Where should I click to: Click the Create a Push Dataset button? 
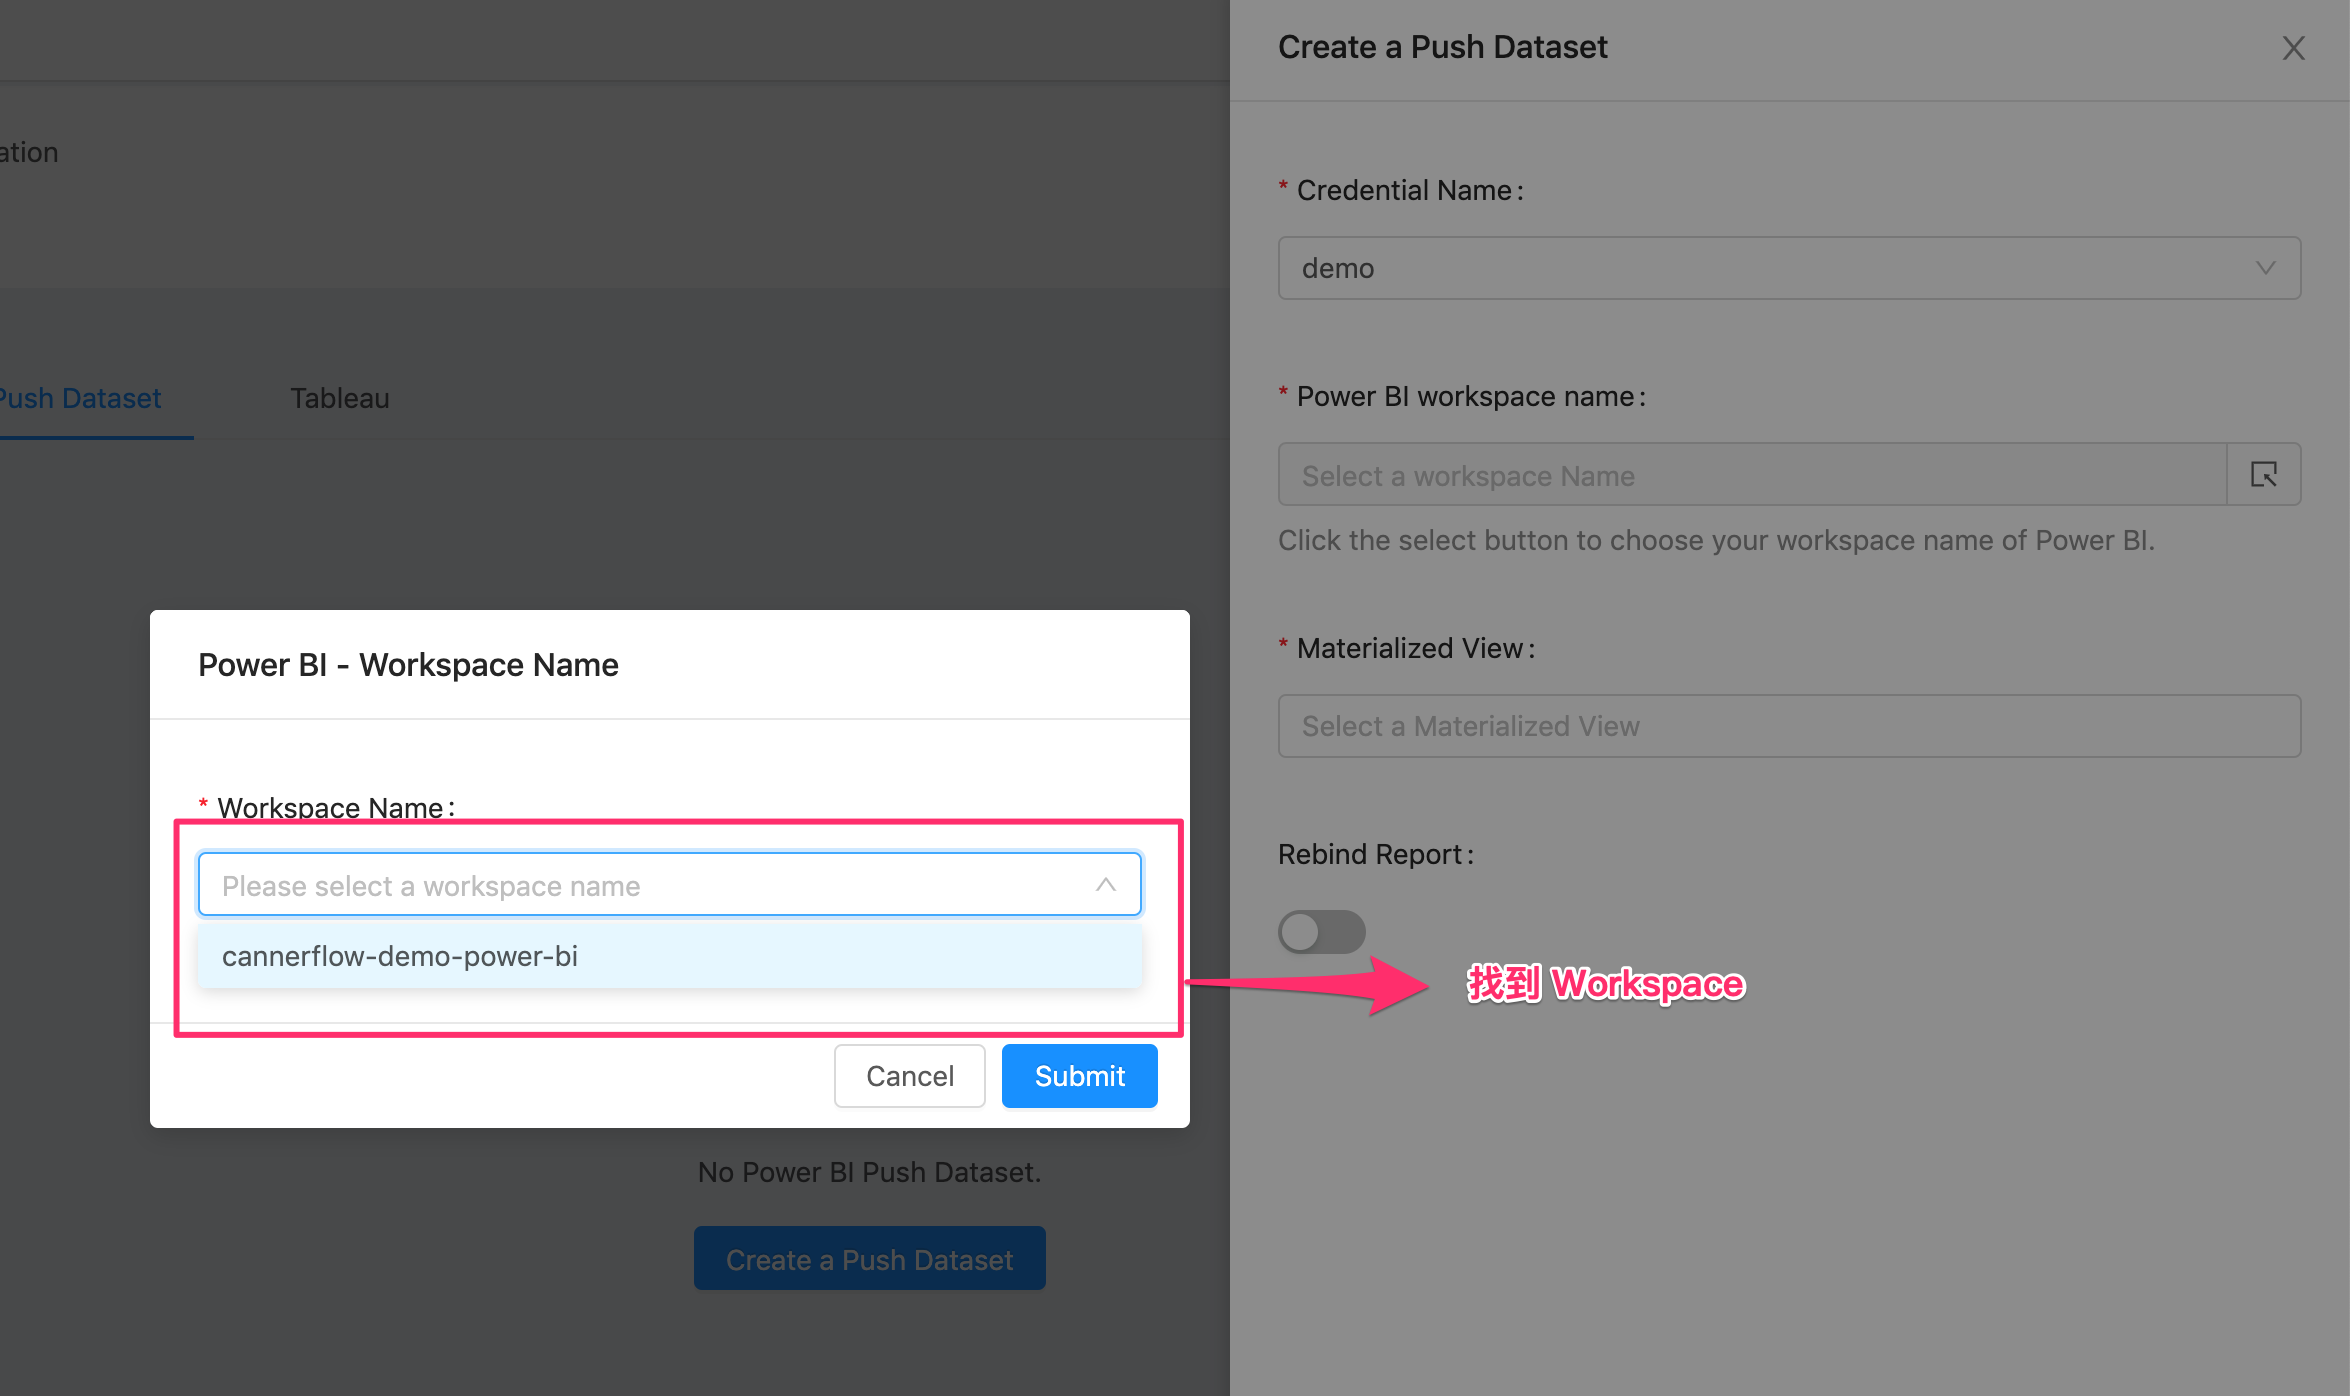(869, 1258)
